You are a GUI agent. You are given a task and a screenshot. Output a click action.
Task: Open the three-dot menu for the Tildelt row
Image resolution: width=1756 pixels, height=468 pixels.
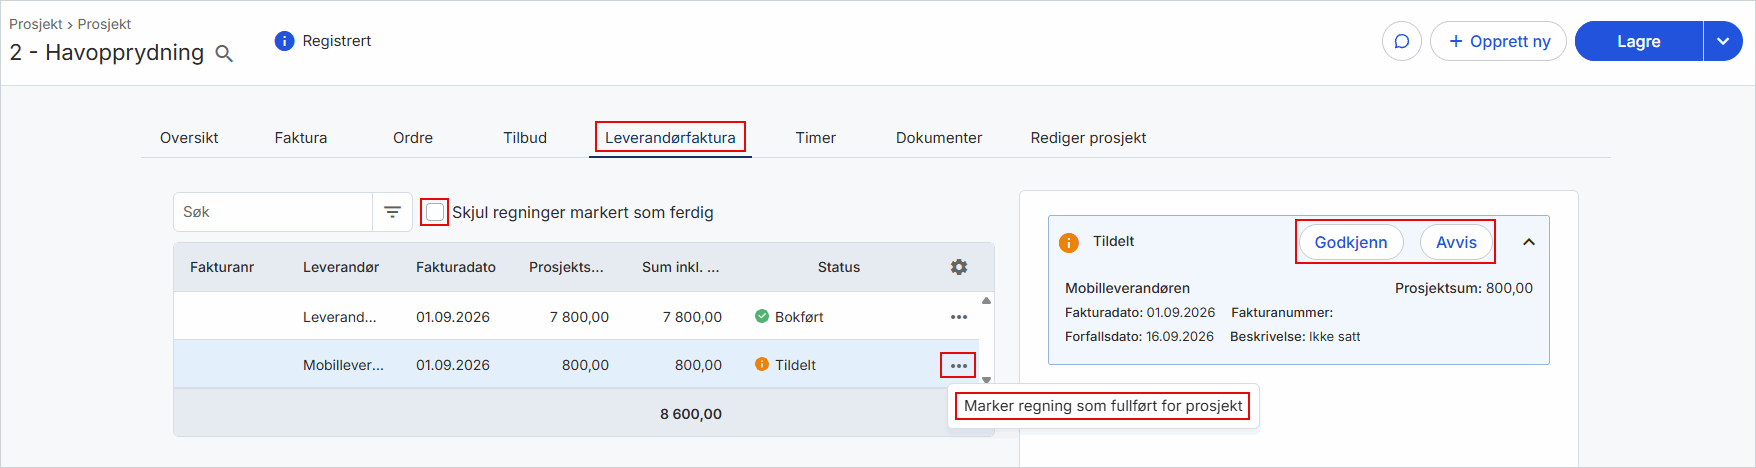pos(958,365)
